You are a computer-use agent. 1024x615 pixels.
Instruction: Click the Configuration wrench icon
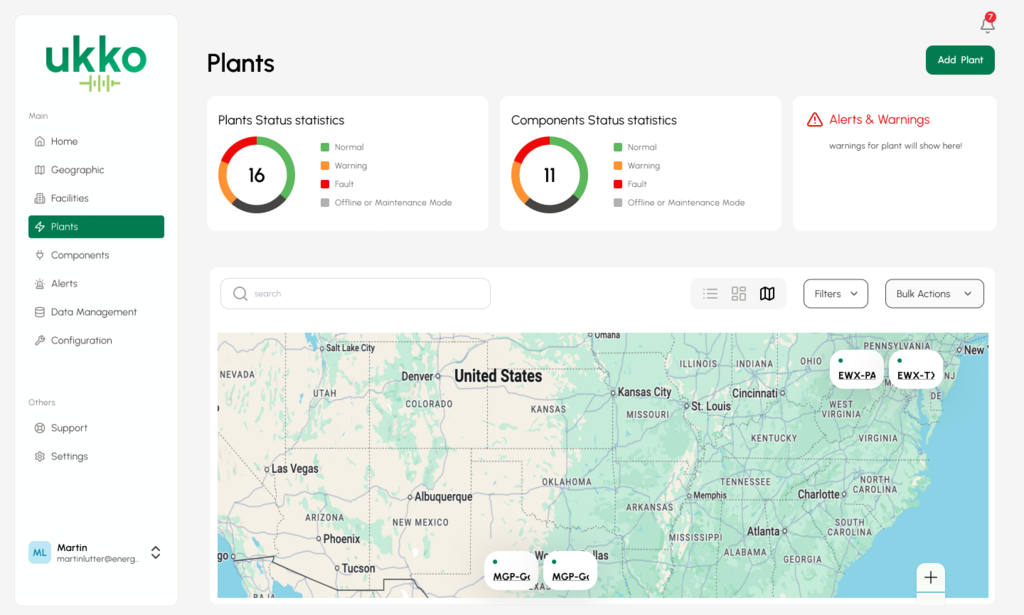40,341
